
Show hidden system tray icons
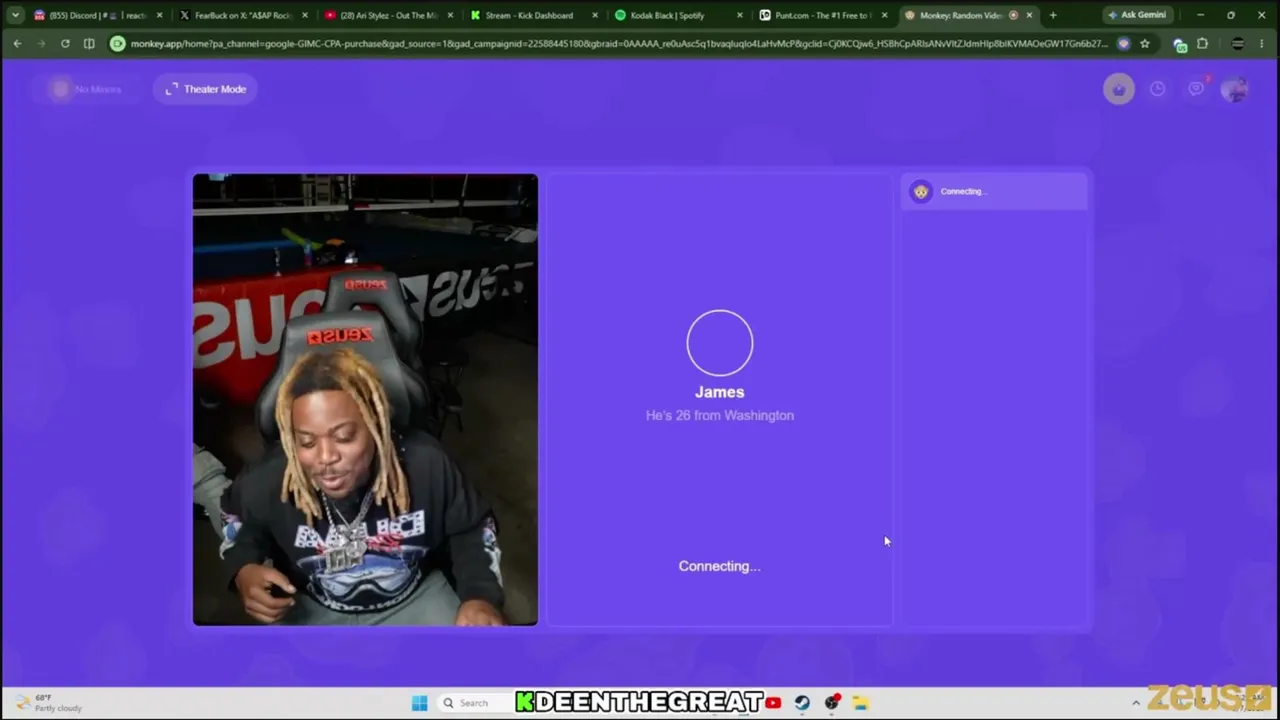(x=1136, y=703)
